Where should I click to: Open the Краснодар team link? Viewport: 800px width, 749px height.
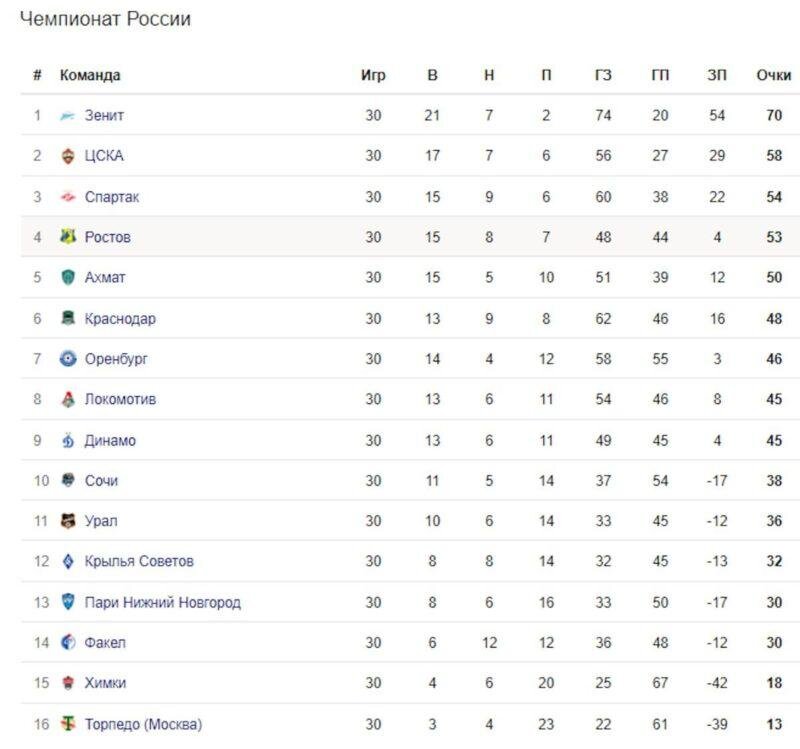[120, 318]
